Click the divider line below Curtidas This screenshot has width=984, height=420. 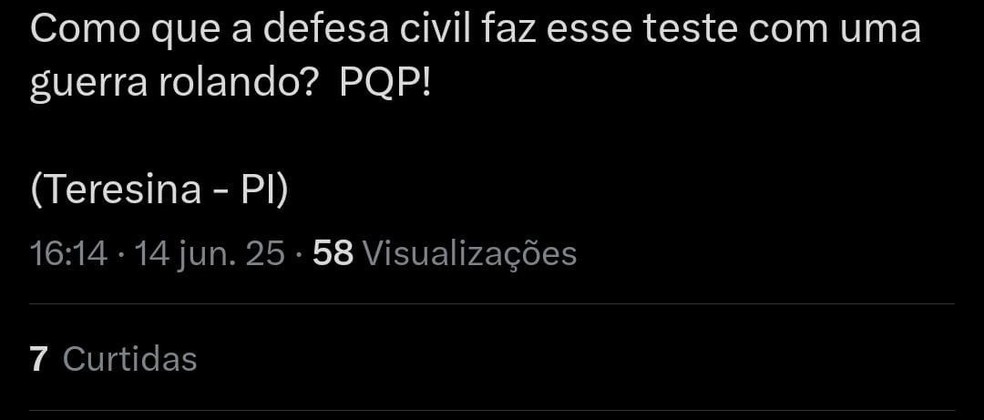492,411
